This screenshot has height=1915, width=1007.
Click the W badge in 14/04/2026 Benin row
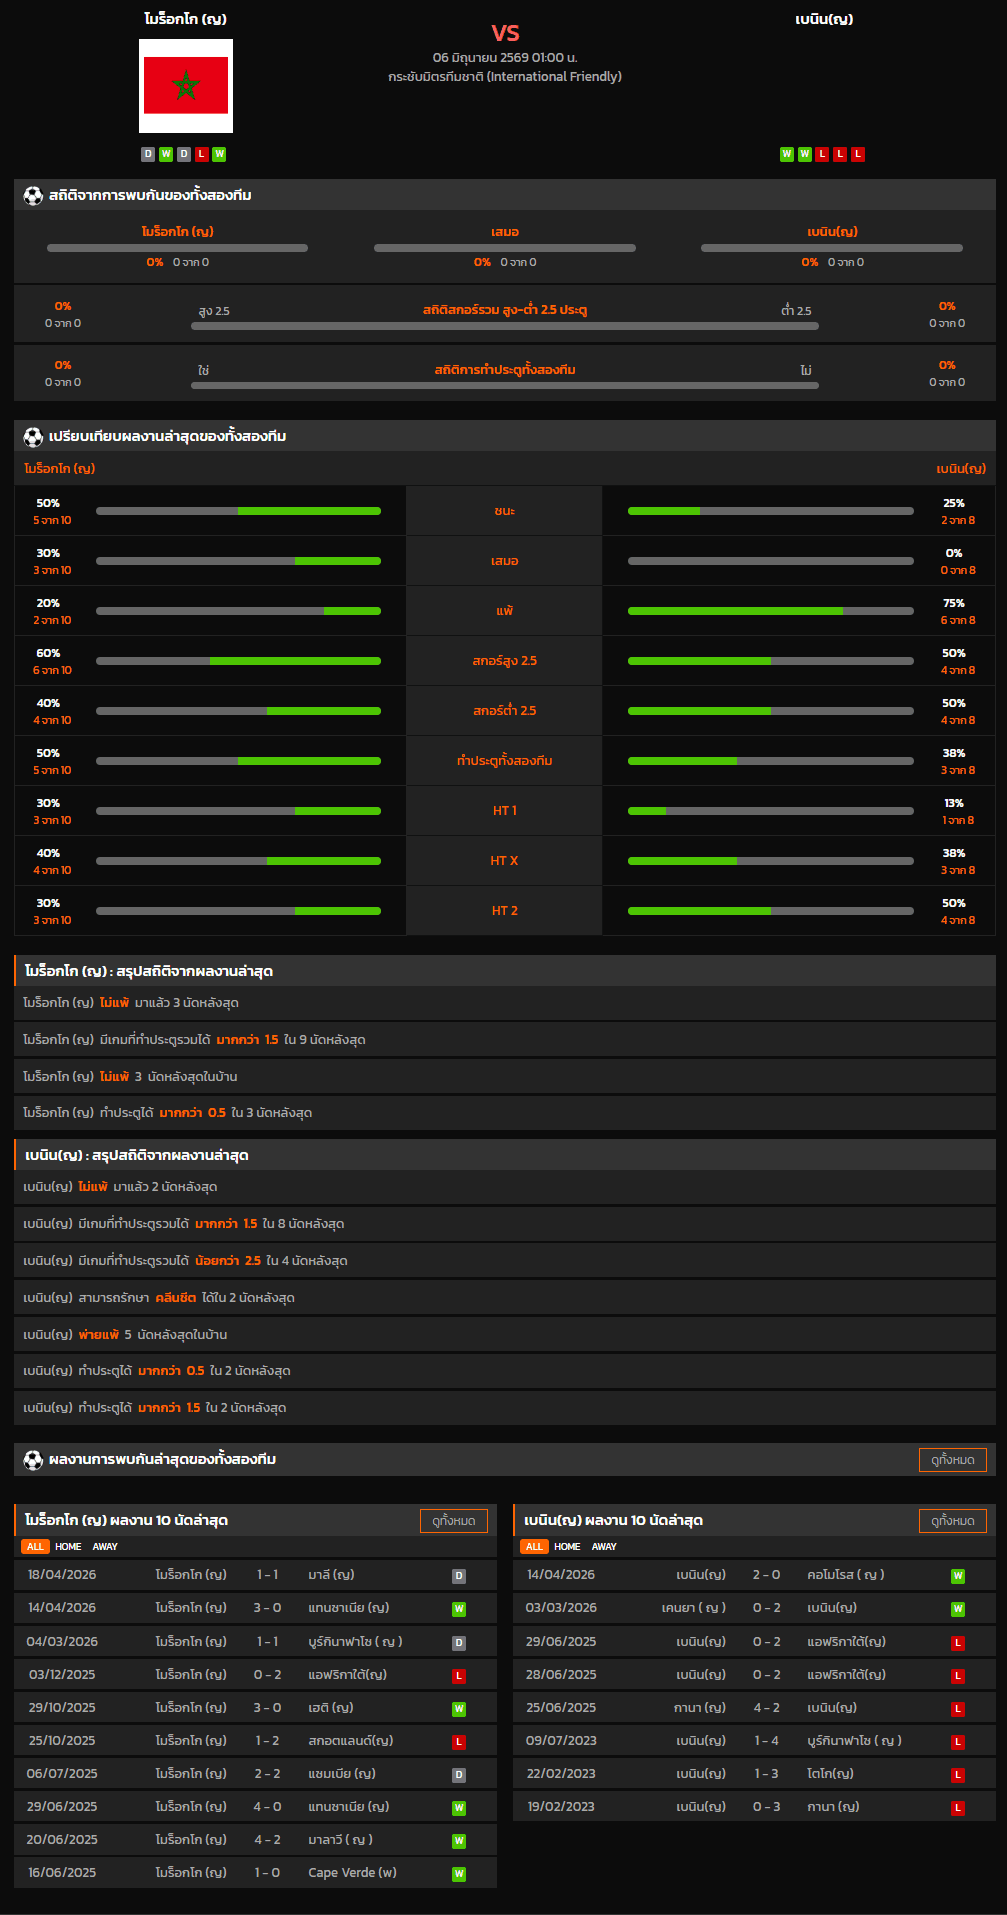click(x=958, y=1576)
